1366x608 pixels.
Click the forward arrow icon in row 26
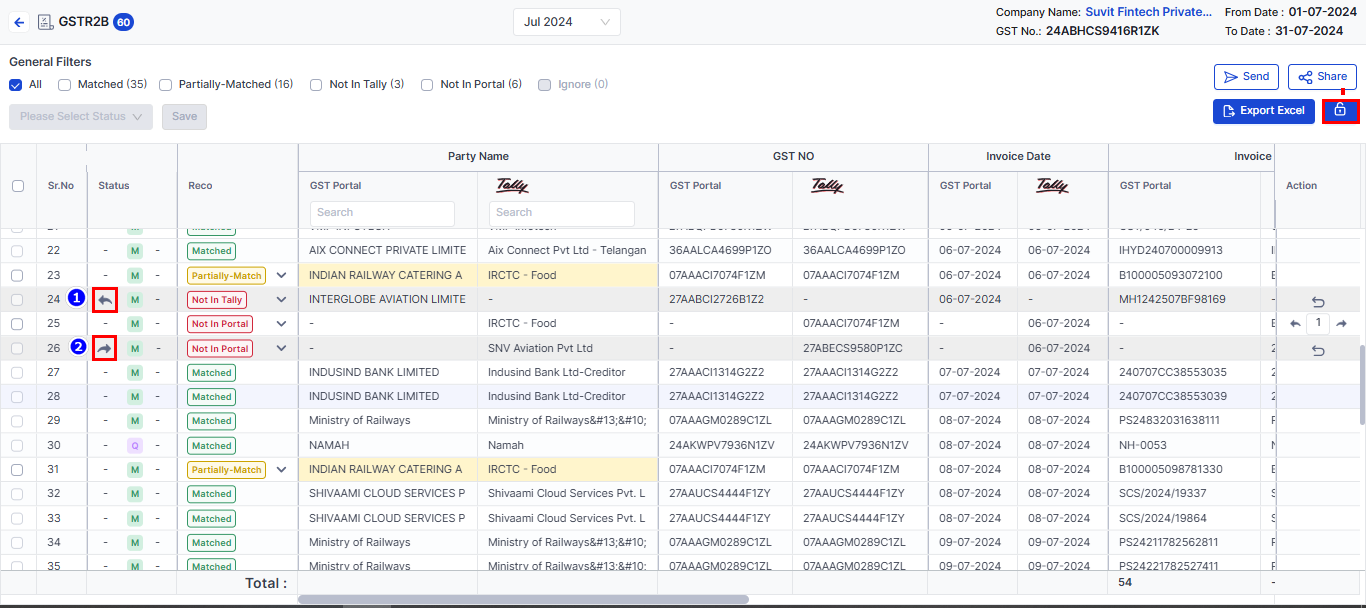[105, 348]
